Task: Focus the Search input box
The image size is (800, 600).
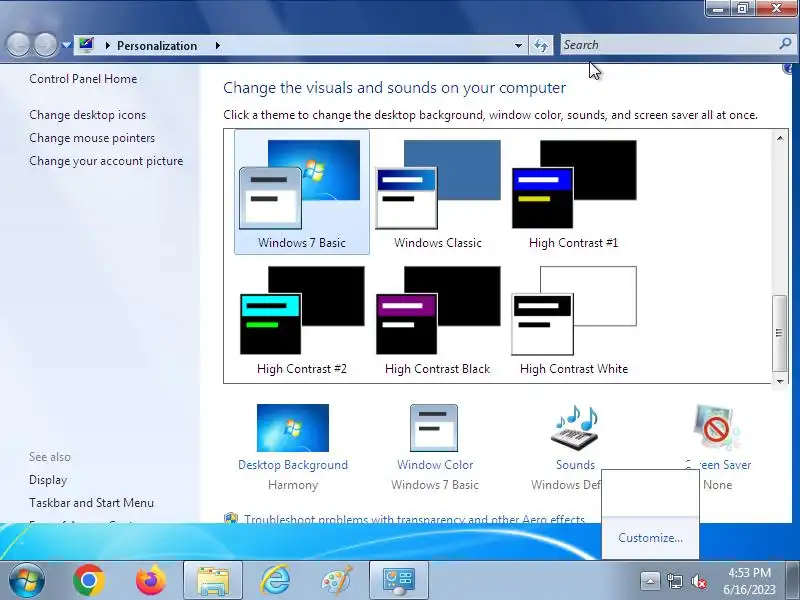Action: [x=668, y=45]
